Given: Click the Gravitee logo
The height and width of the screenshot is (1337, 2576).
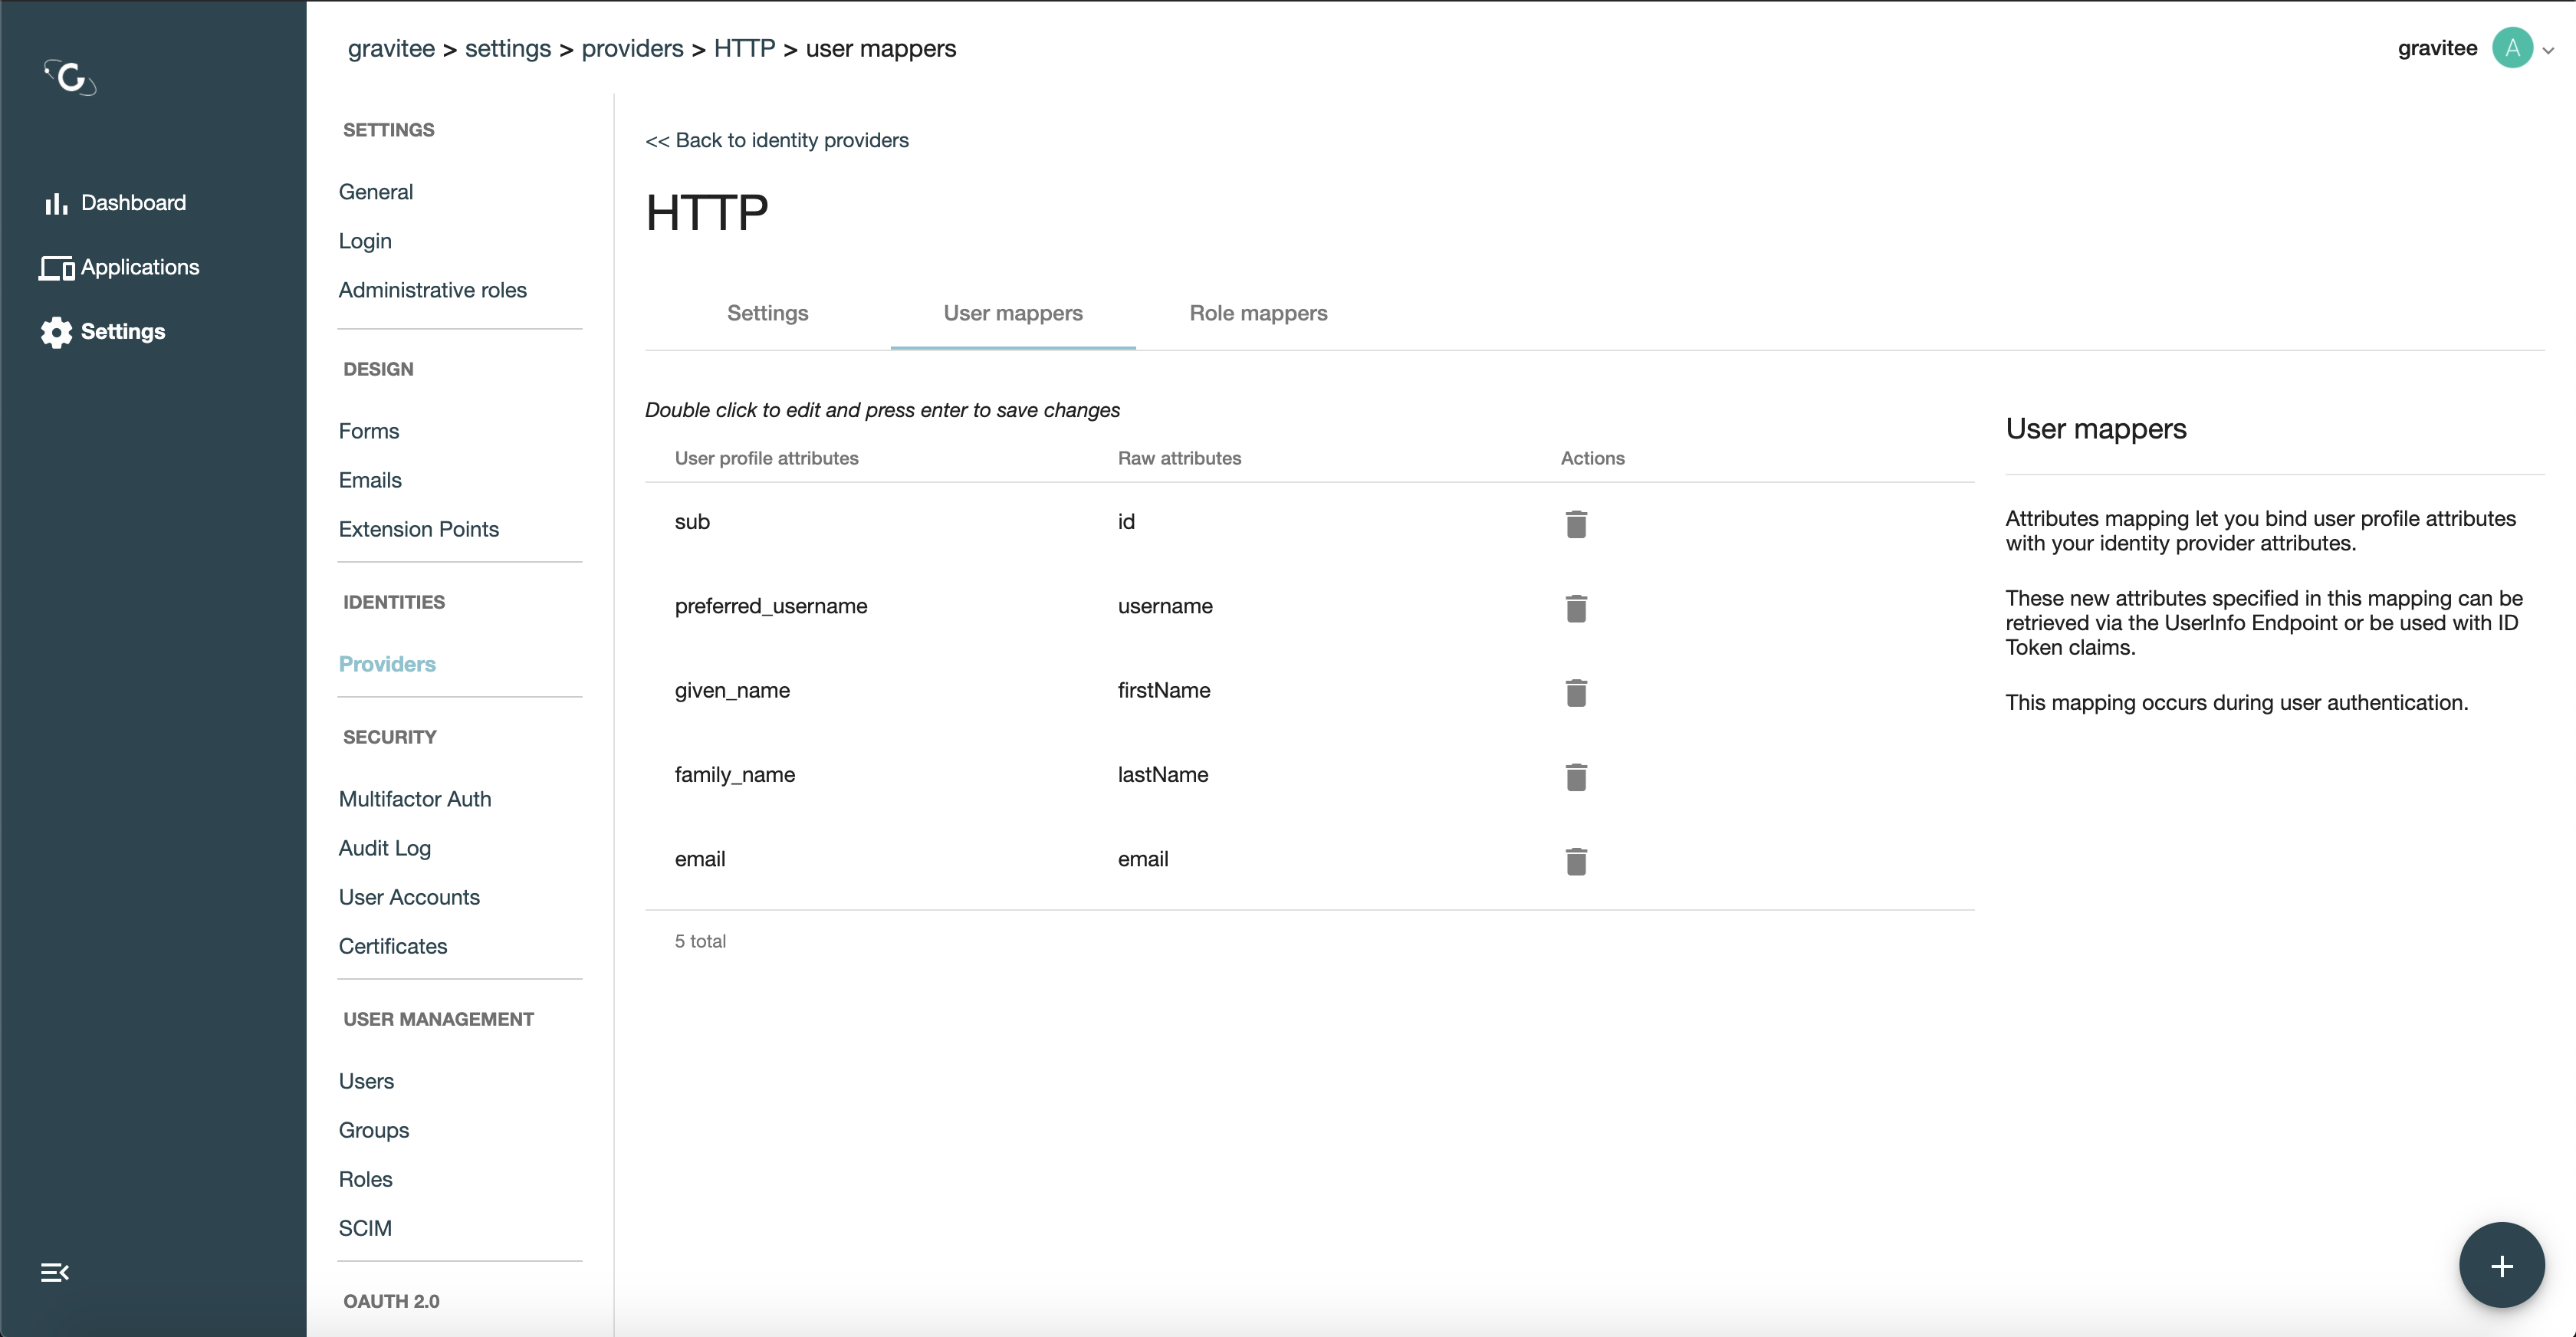Looking at the screenshot, I should [70, 77].
